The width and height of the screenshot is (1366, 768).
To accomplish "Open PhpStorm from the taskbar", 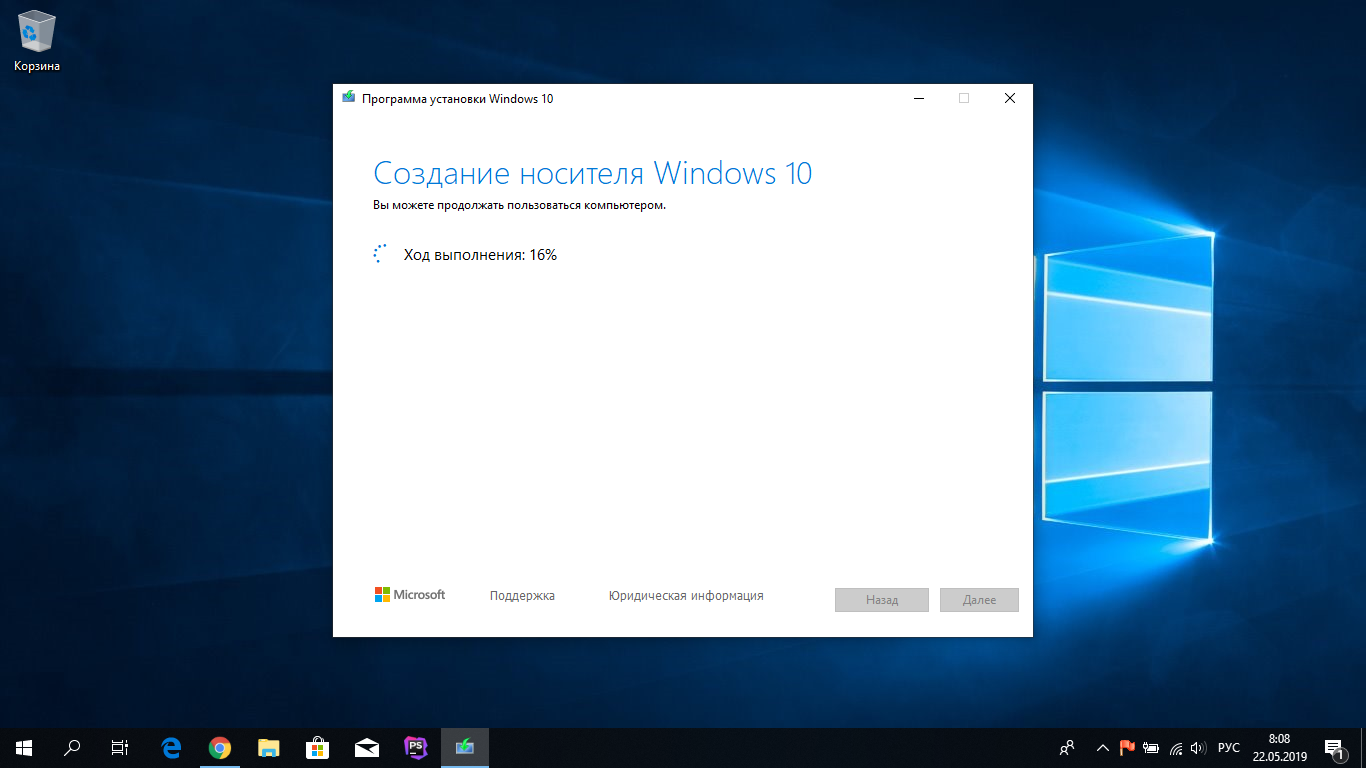I will 416,748.
